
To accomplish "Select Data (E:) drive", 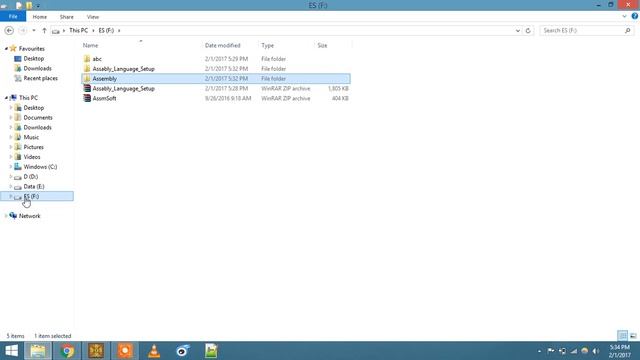I will (34, 187).
